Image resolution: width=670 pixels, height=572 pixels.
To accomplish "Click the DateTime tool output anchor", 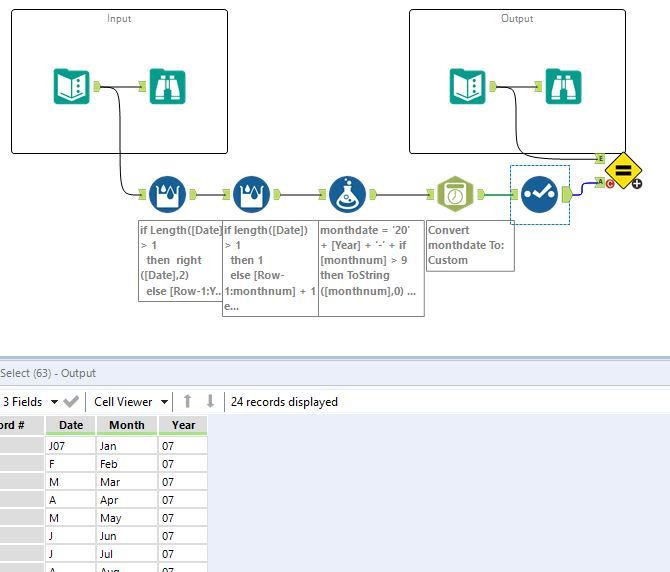I will click(481, 194).
